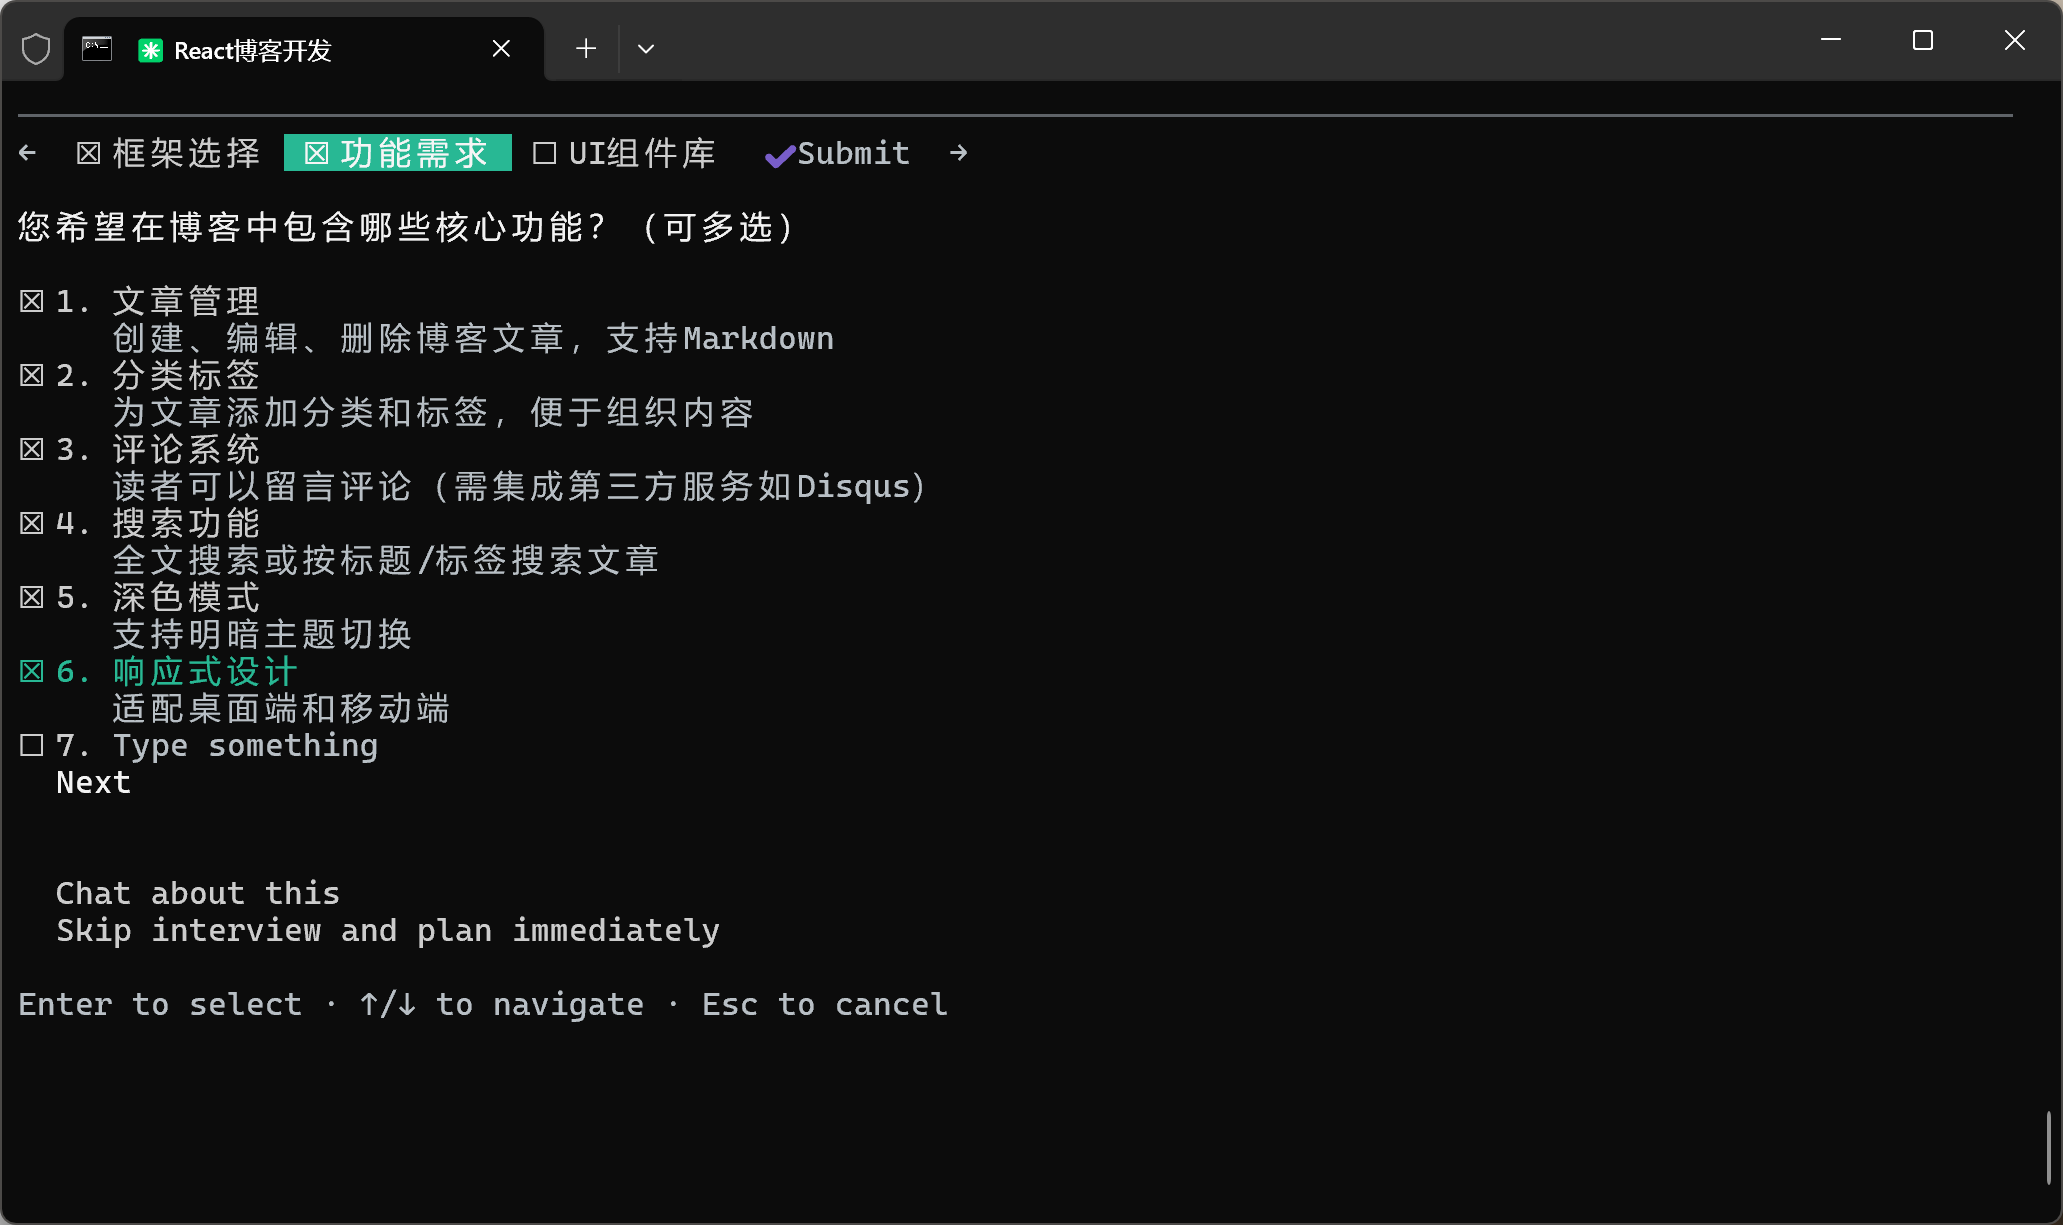Click Next to proceed
This screenshot has width=2063, height=1225.
(93, 782)
